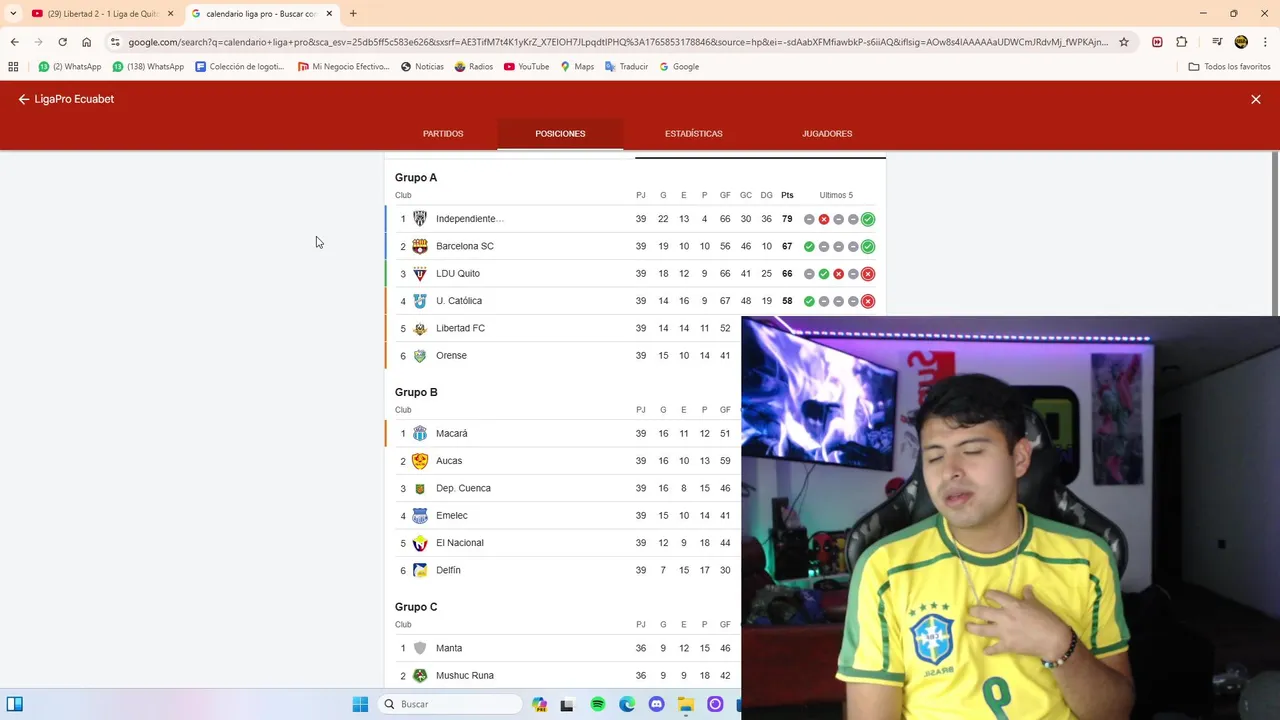Open Chrome three-dot menu

point(1265,42)
